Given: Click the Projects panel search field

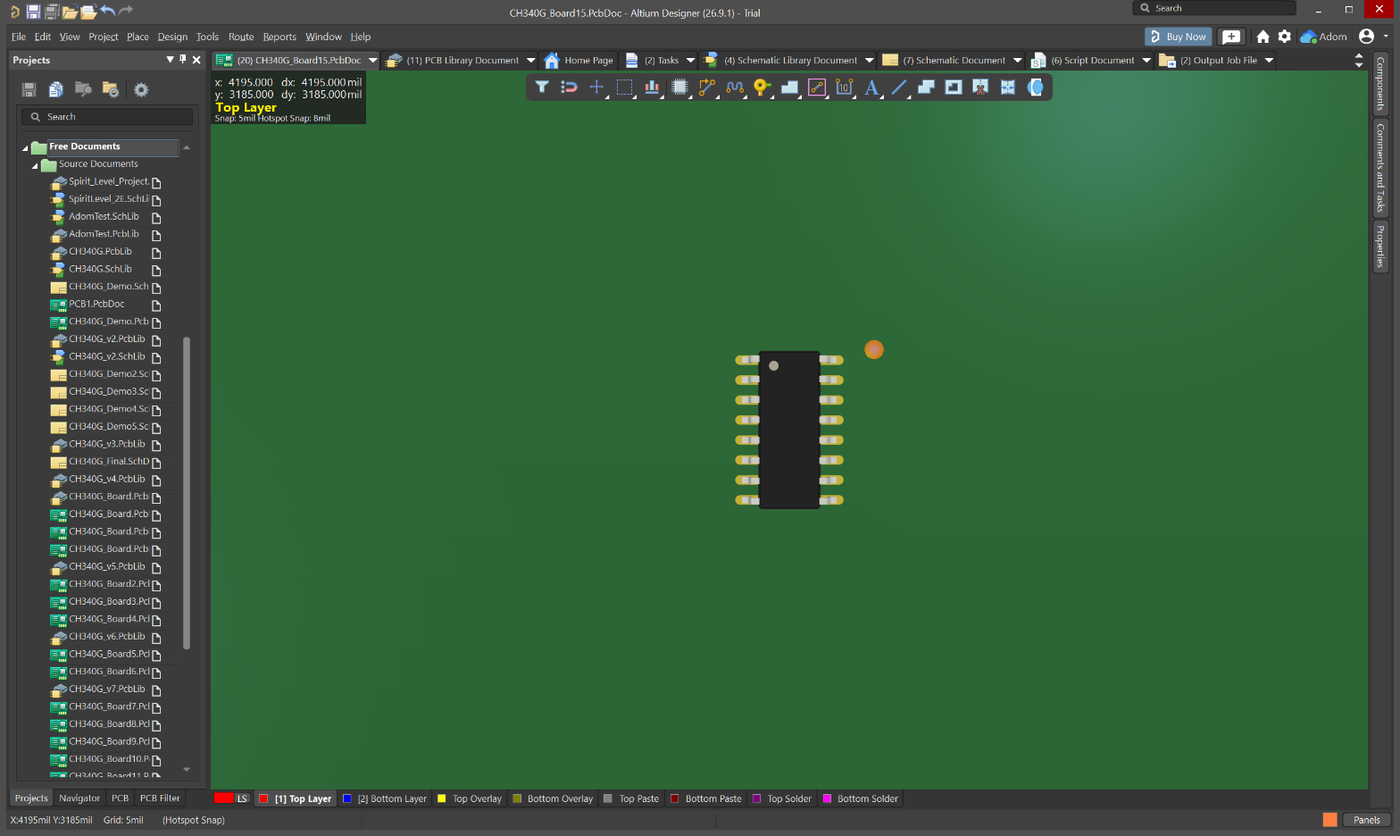Looking at the screenshot, I should tap(107, 117).
